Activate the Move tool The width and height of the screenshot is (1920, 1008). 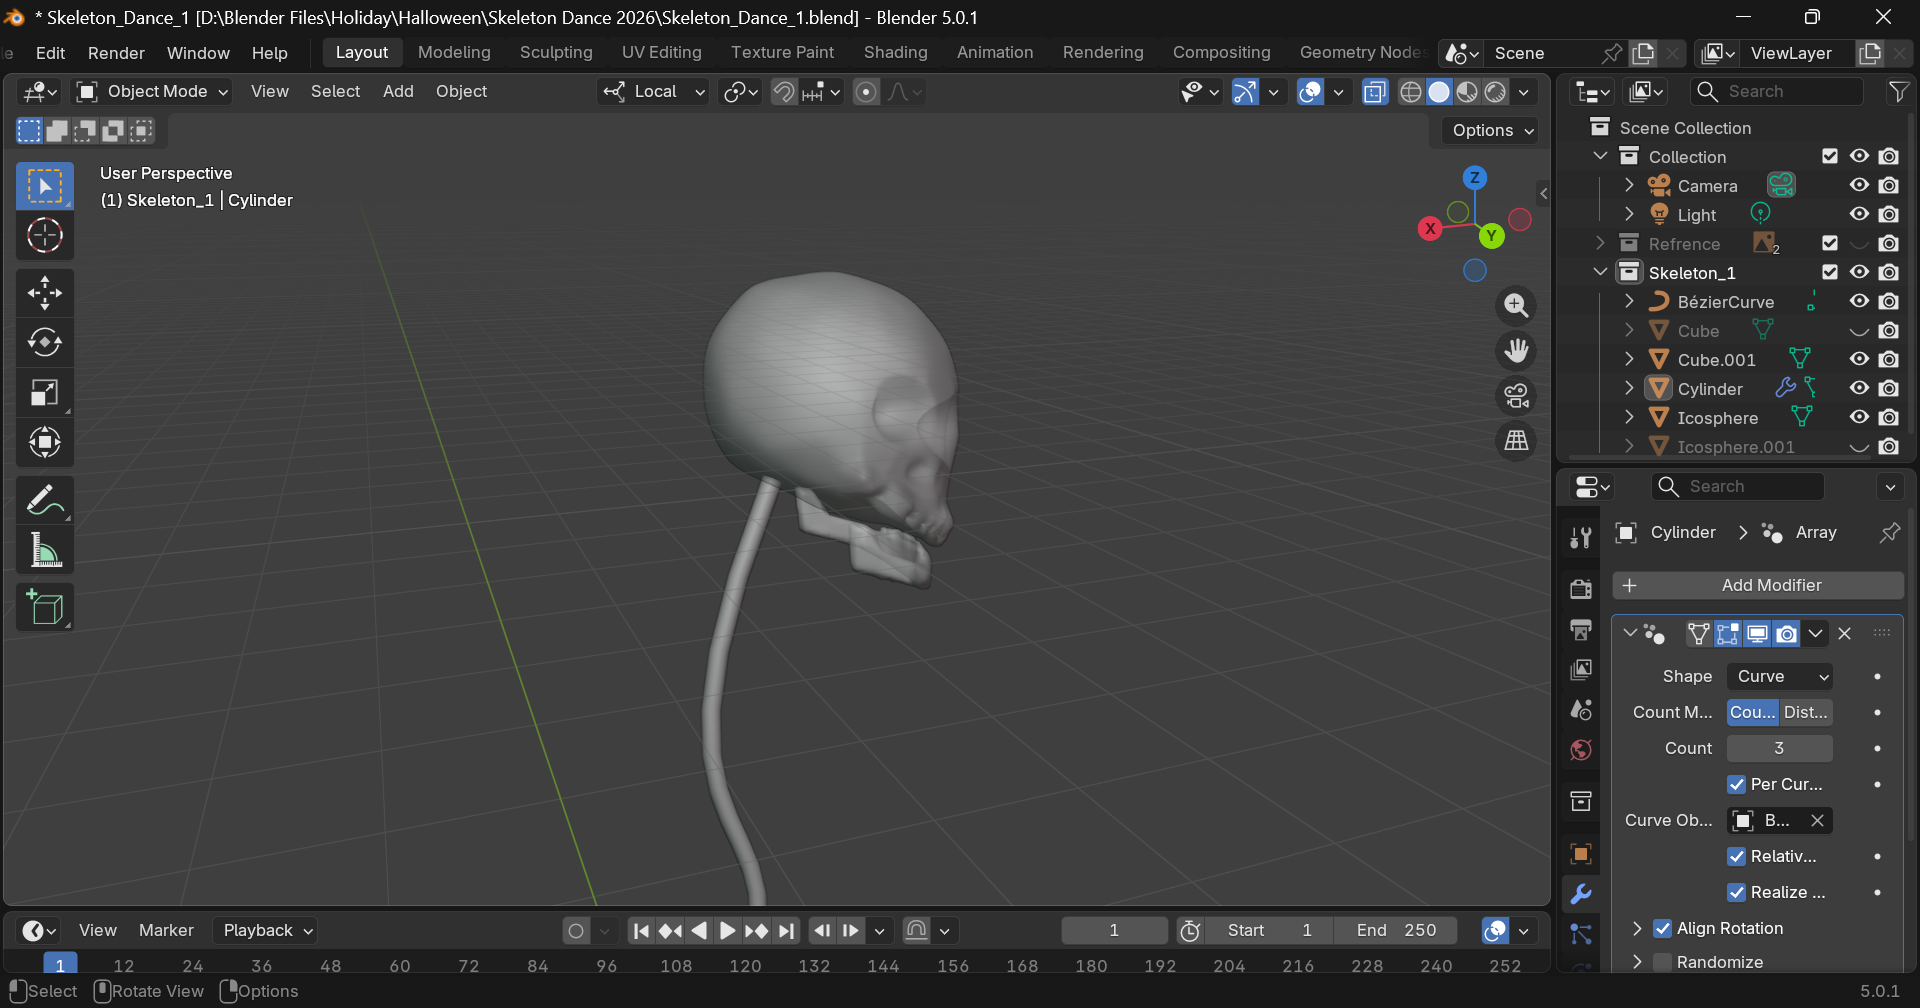pyautogui.click(x=45, y=293)
